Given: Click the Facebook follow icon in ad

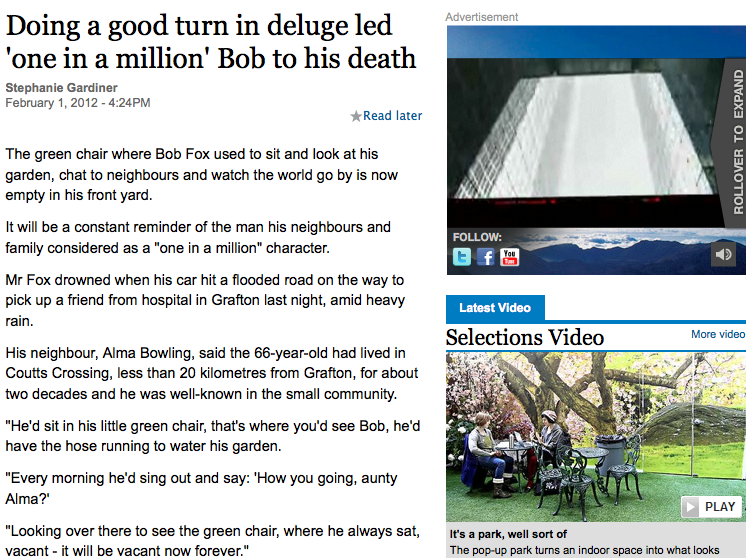Looking at the screenshot, I should pos(486,257).
